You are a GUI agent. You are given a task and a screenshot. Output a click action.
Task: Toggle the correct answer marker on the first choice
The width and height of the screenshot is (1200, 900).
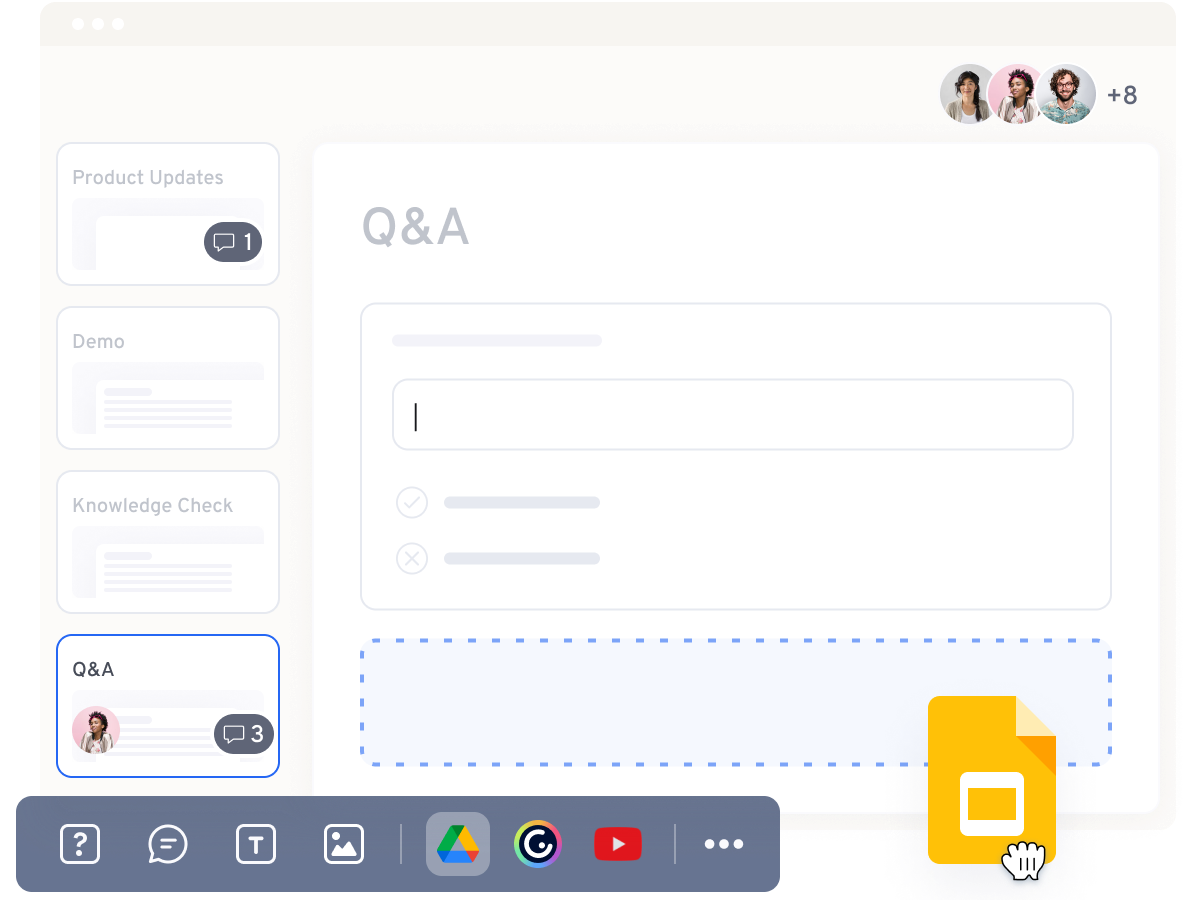click(411, 502)
